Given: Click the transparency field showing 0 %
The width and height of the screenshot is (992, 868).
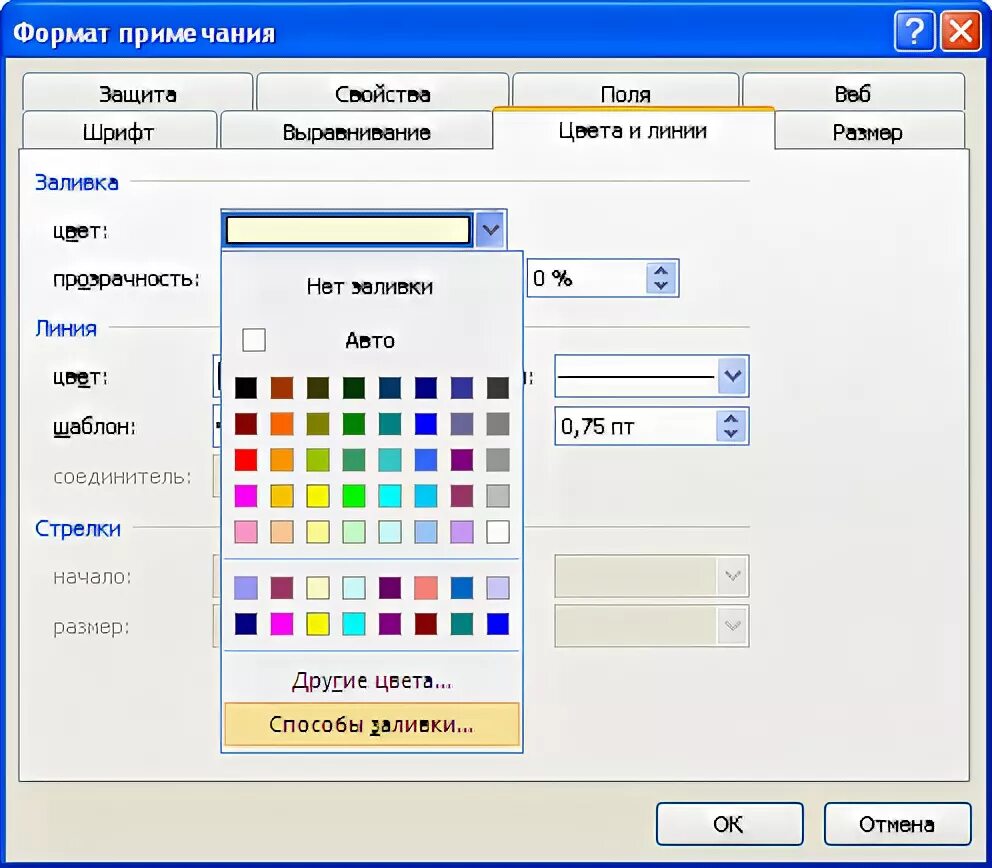Looking at the screenshot, I should pos(586,278).
